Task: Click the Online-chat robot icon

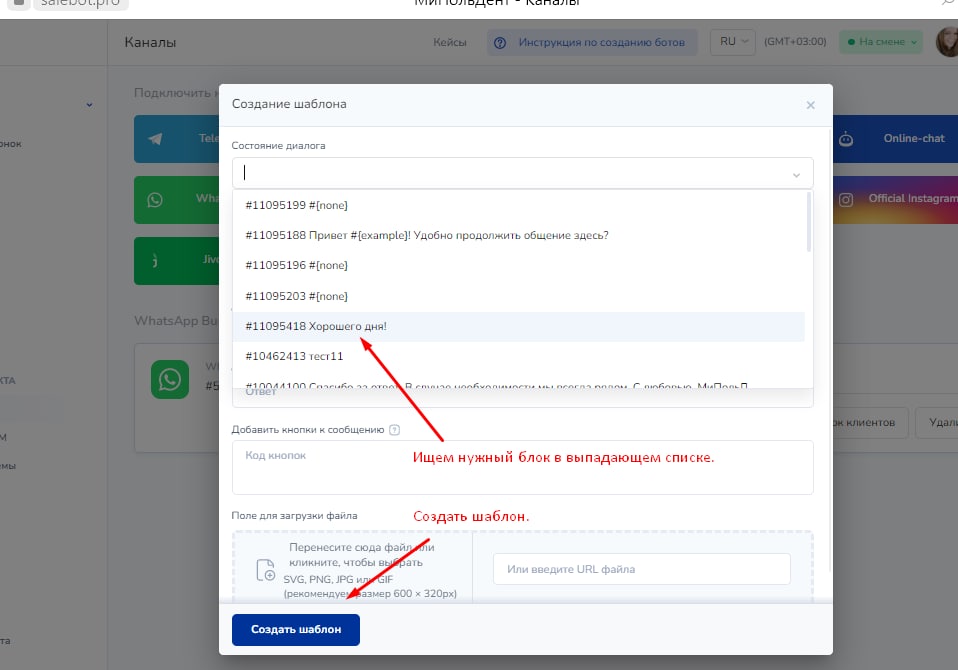Action: [846, 139]
